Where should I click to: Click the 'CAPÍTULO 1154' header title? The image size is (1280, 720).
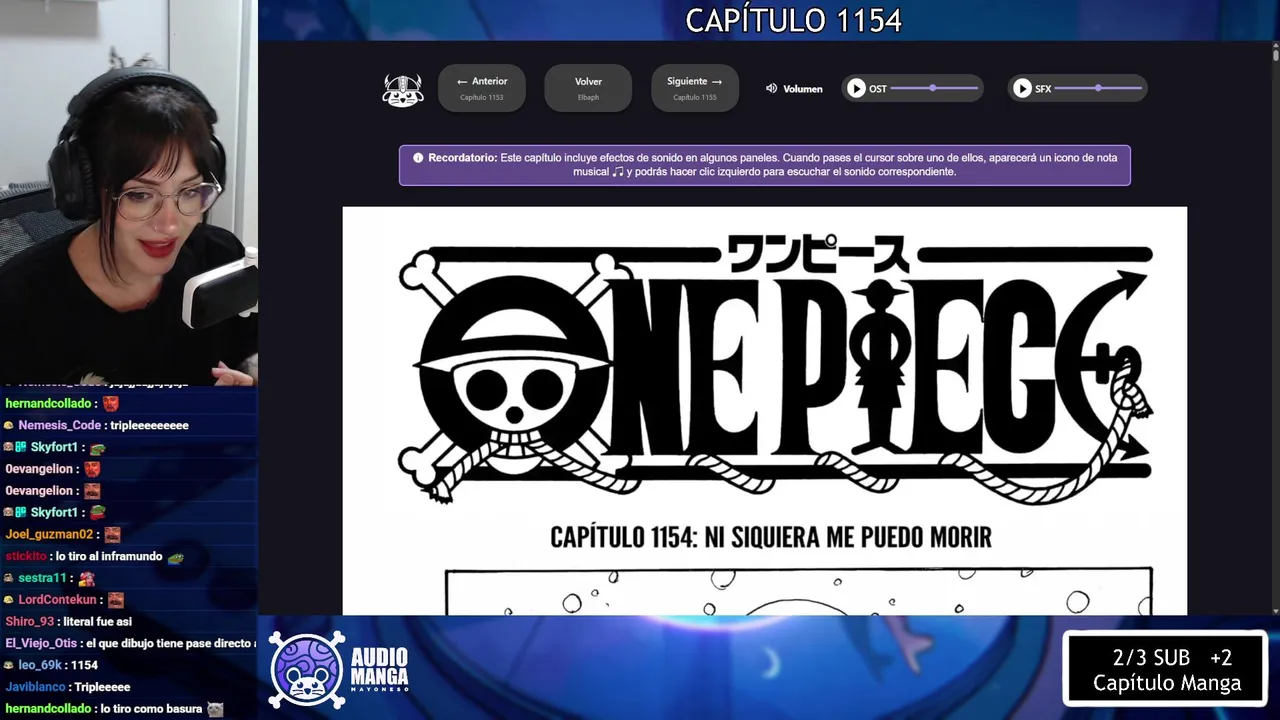pos(793,20)
